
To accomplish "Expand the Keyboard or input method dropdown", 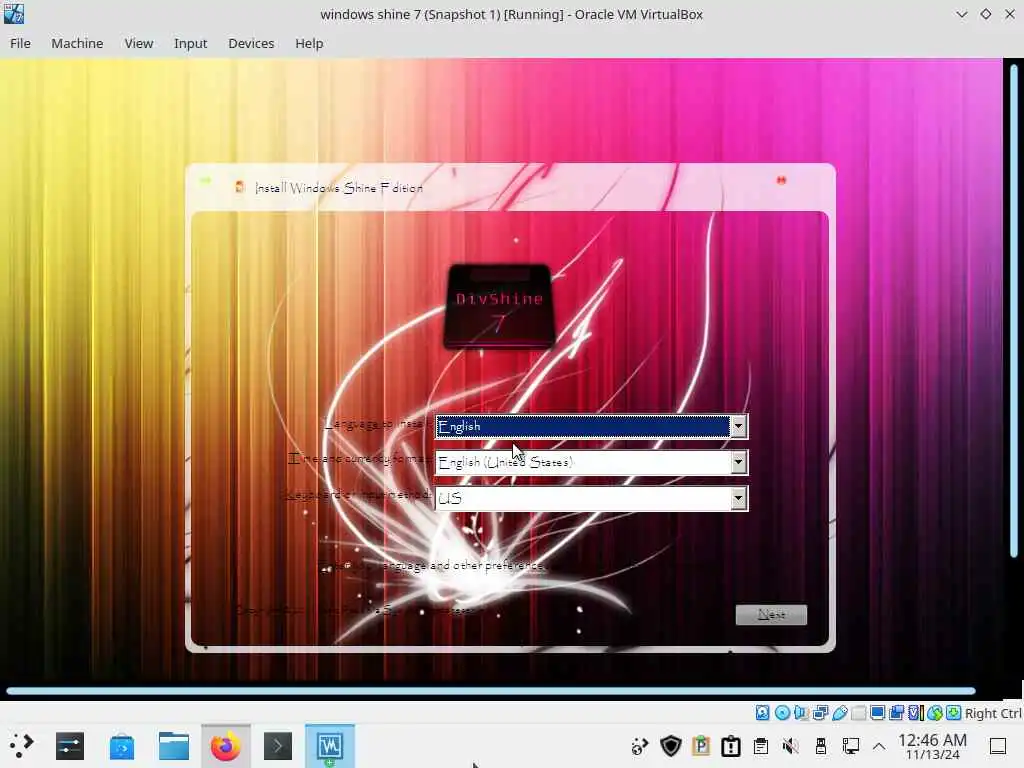I will tap(738, 499).
